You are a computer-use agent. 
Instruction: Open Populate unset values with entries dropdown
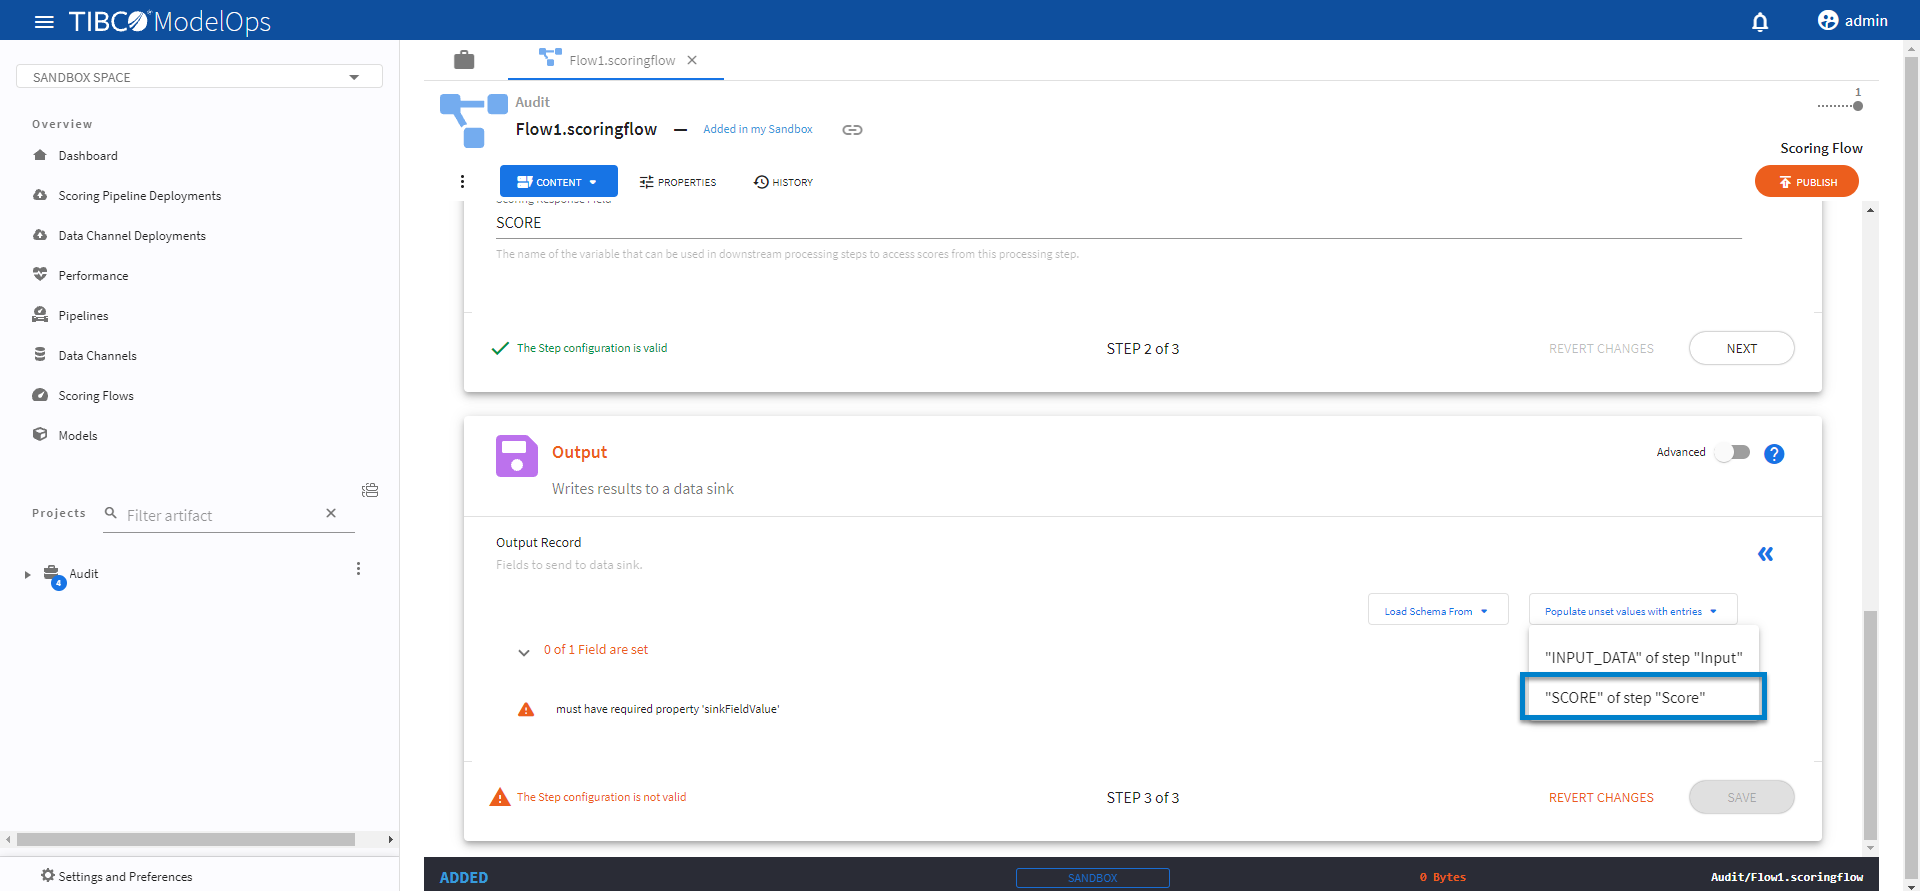[x=1632, y=611]
